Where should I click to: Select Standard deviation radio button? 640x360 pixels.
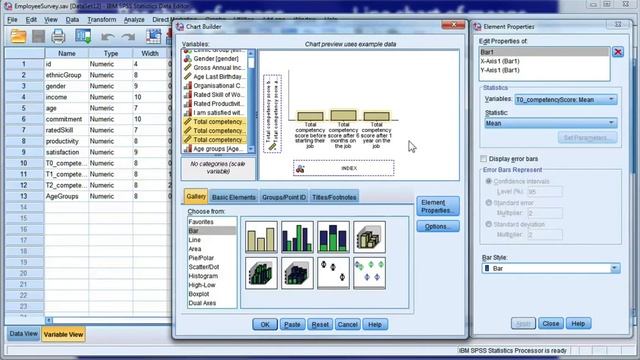tap(489, 224)
